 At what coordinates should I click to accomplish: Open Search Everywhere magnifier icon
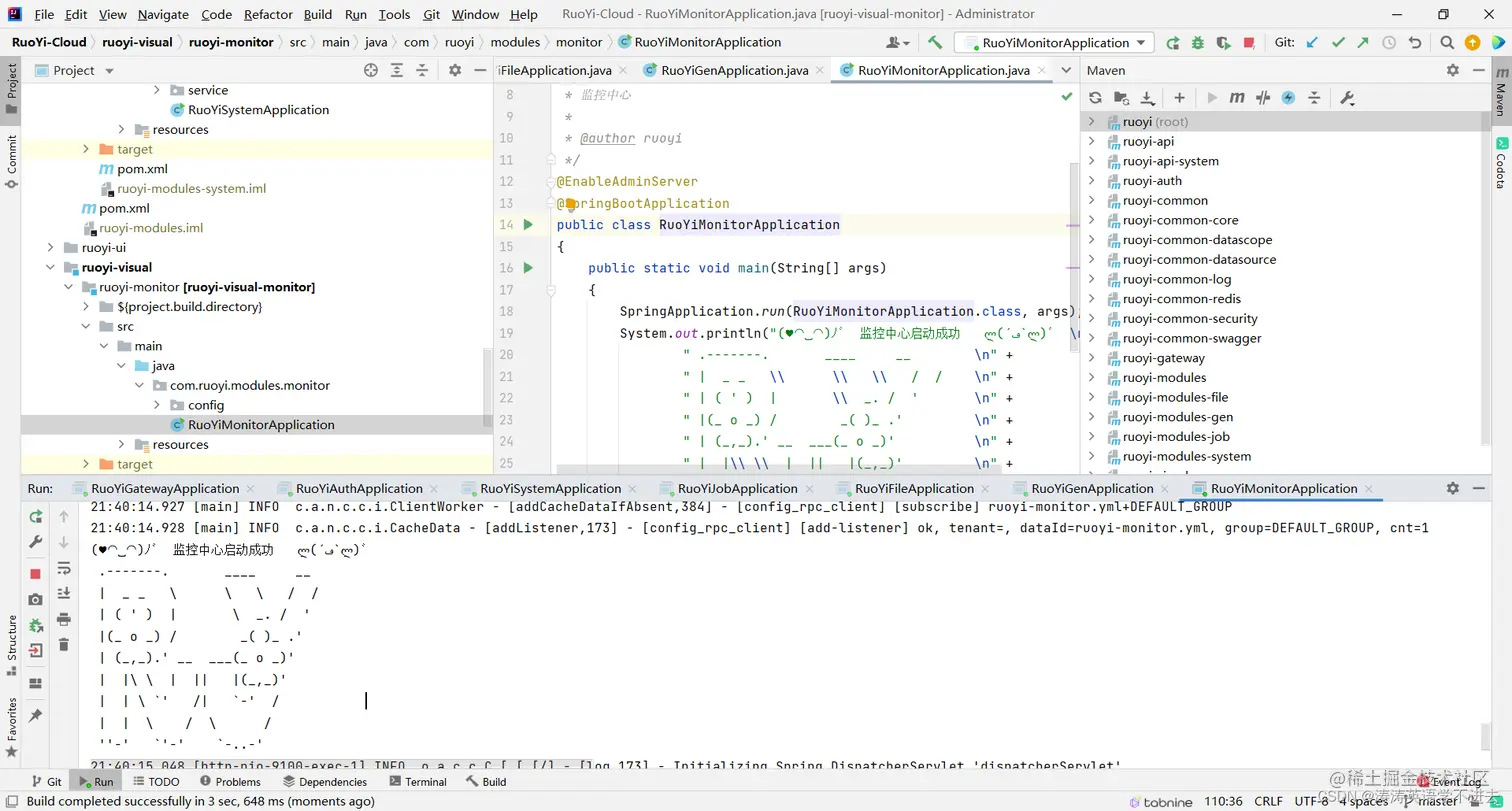(x=1447, y=43)
